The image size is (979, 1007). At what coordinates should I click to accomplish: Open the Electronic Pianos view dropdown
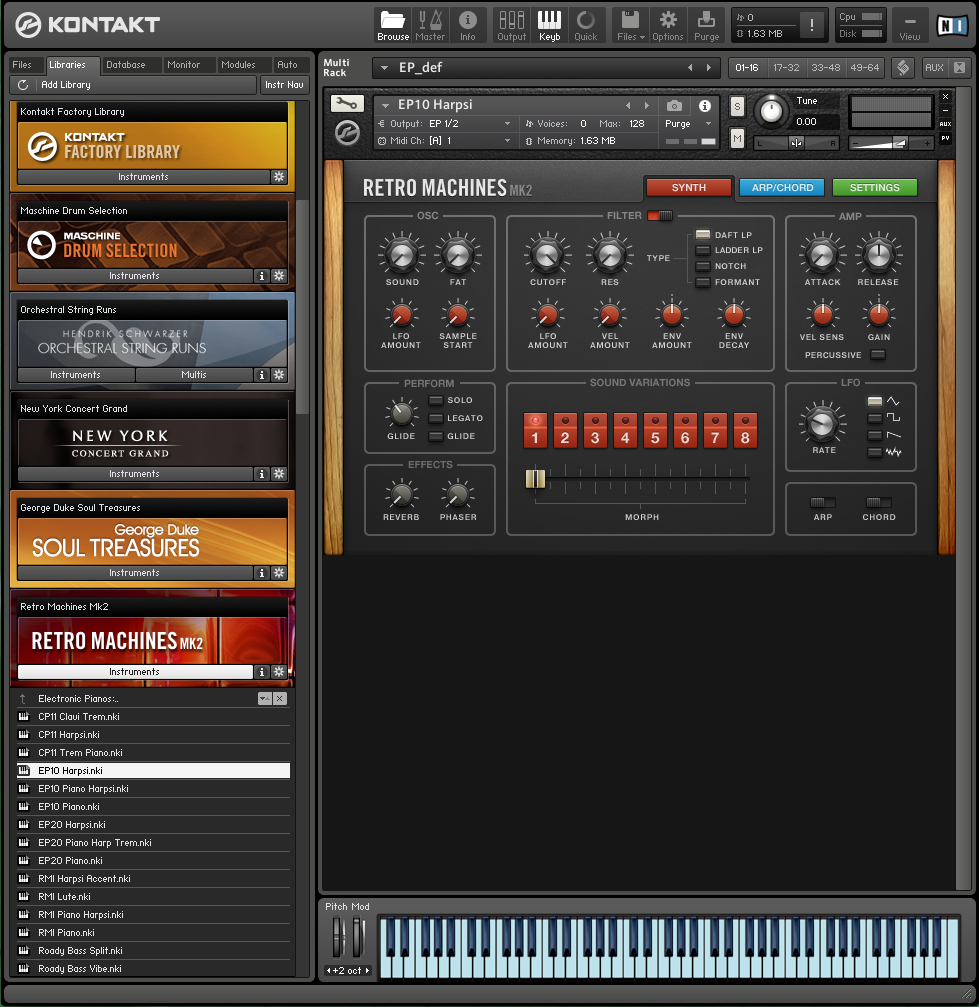(x=265, y=699)
